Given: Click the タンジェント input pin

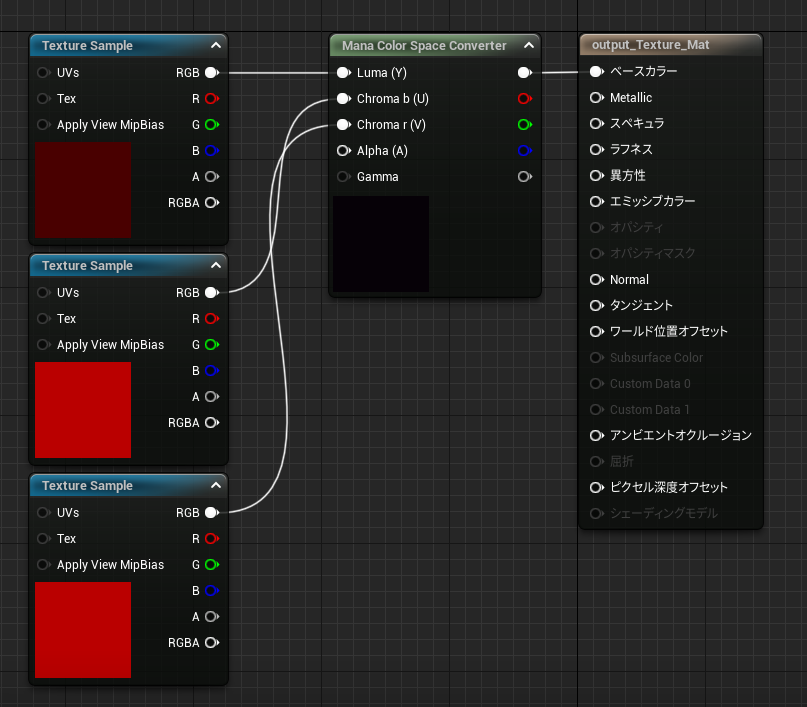Looking at the screenshot, I should [597, 306].
